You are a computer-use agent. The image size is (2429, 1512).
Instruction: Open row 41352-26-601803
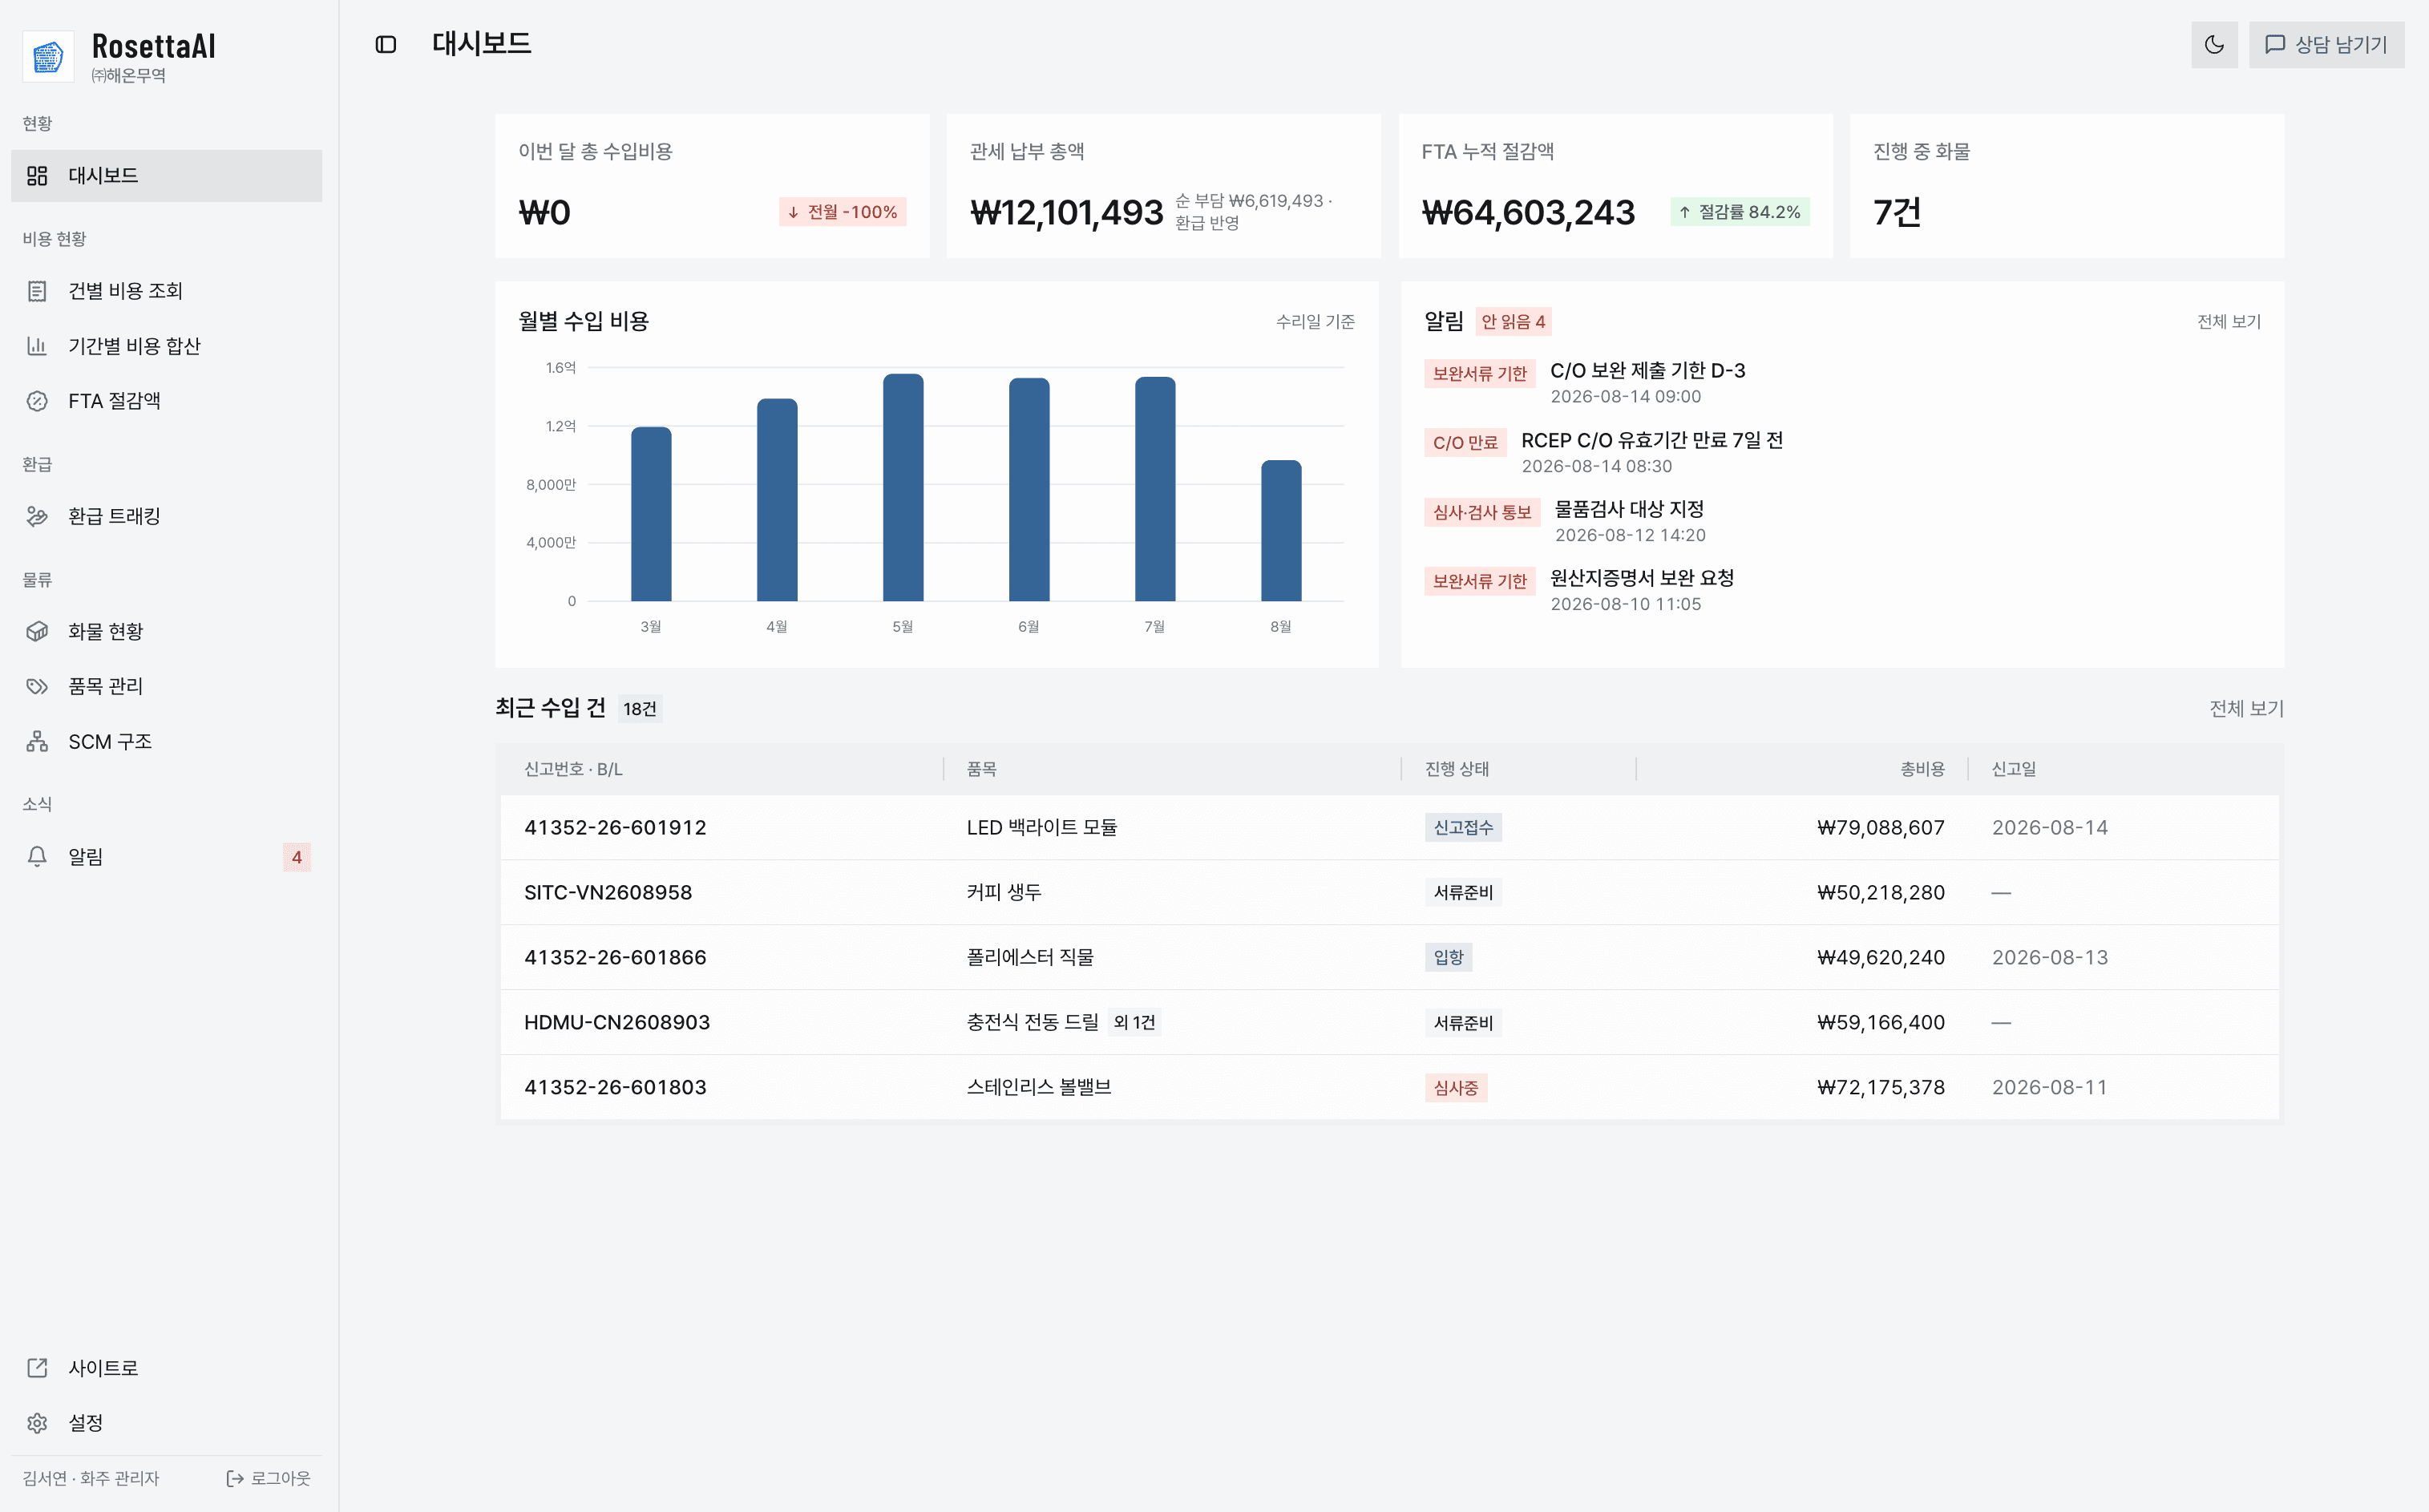[1389, 1087]
